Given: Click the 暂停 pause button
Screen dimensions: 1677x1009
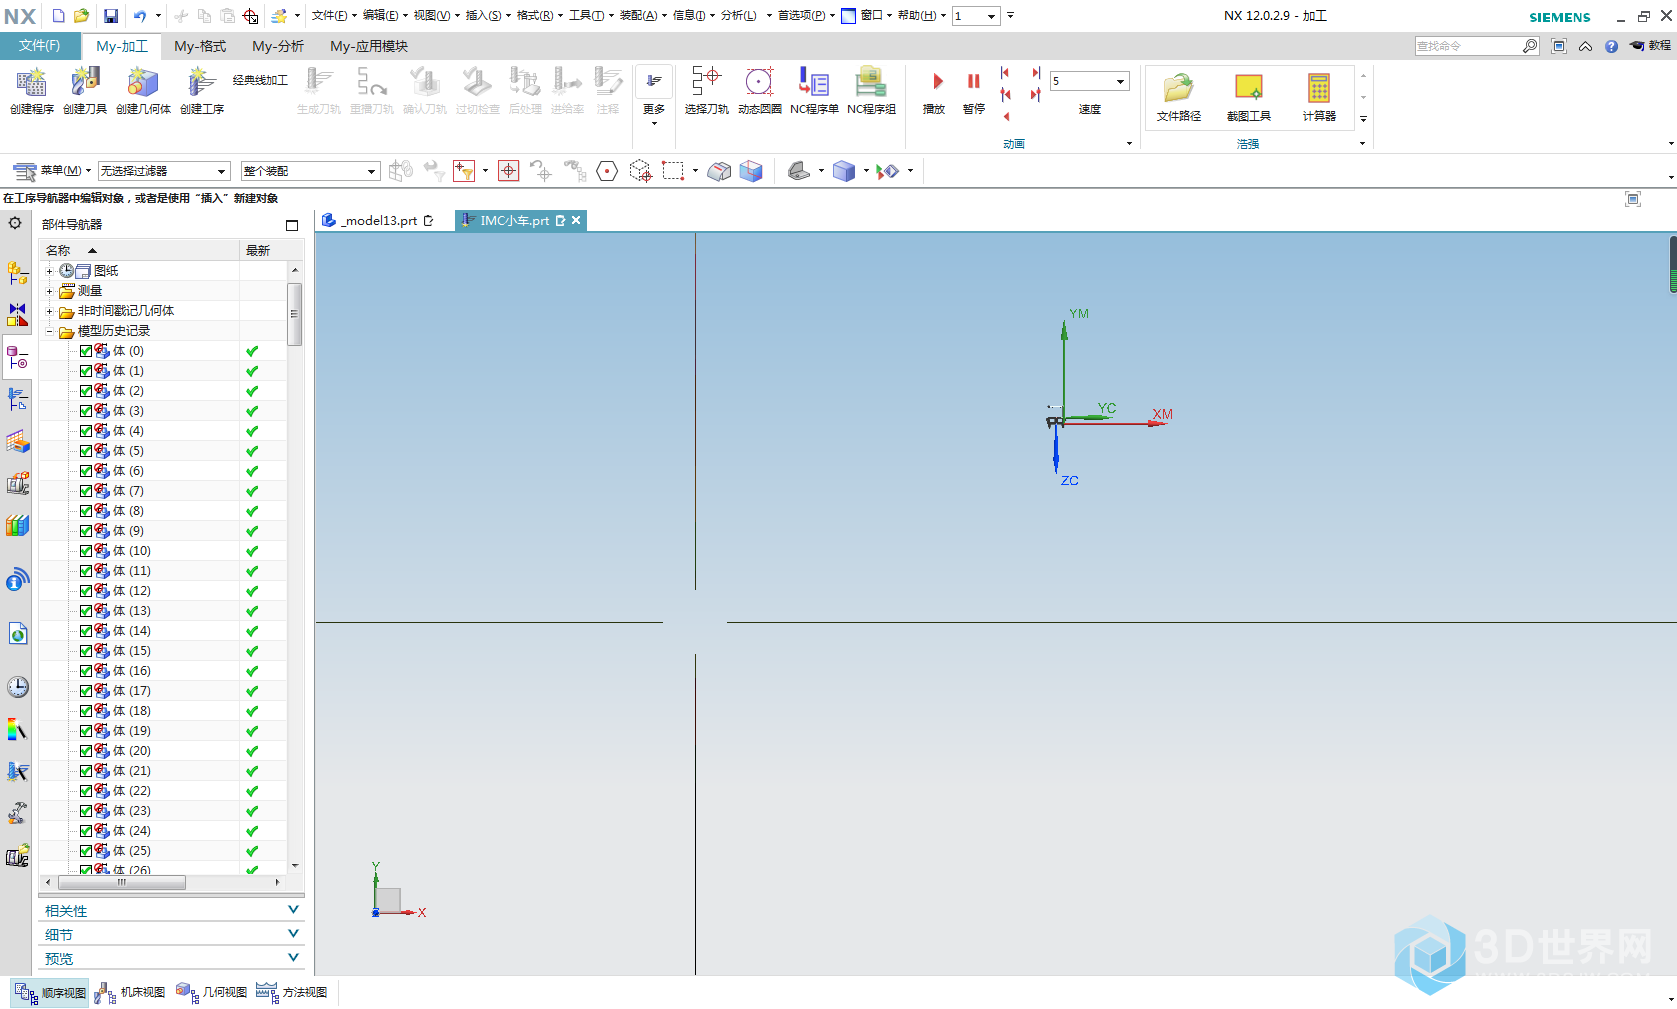Looking at the screenshot, I should pyautogui.click(x=974, y=92).
